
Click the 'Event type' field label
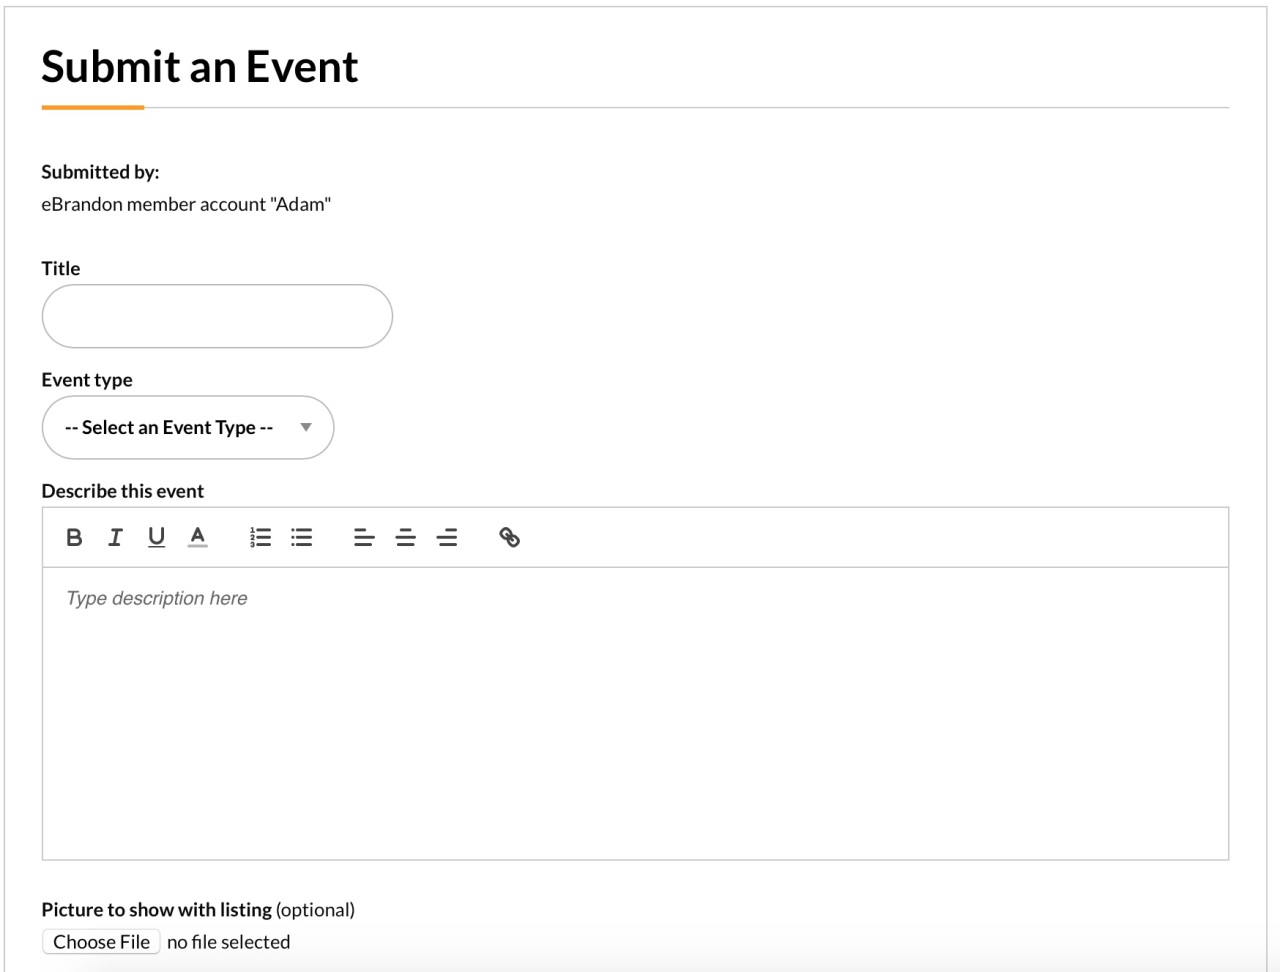click(87, 380)
